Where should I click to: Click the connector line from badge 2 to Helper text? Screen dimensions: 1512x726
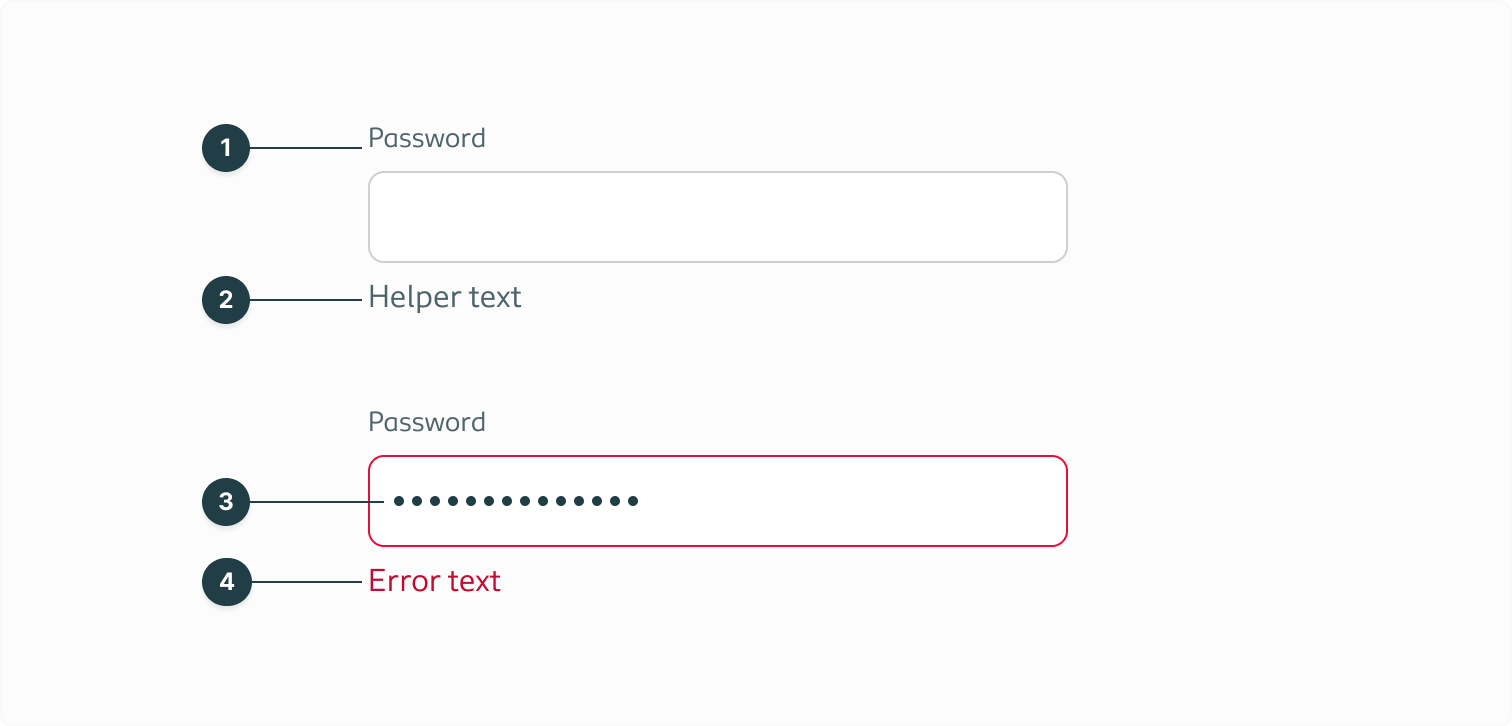coord(305,299)
